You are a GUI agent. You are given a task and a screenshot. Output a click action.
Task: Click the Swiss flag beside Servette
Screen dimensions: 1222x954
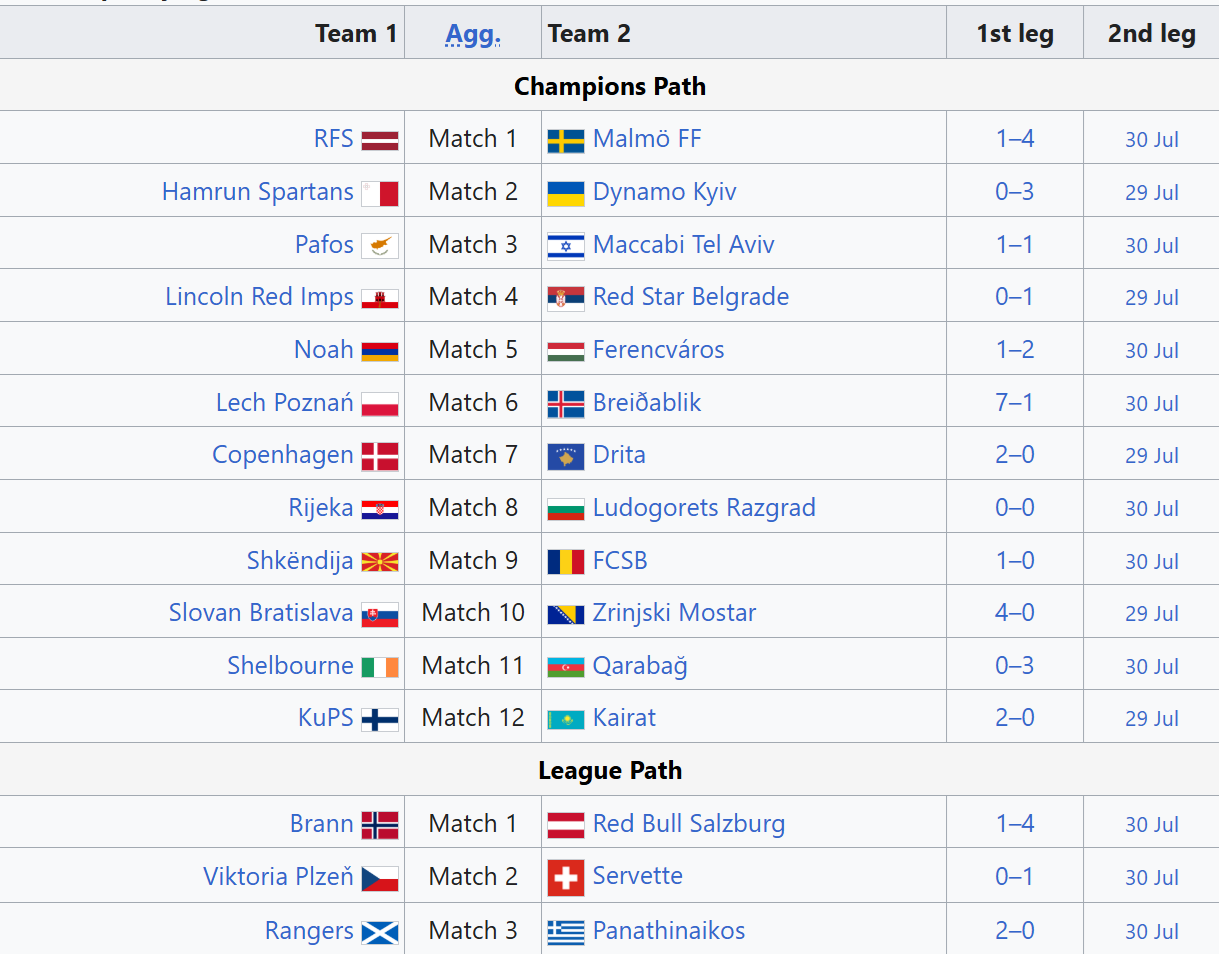(566, 878)
